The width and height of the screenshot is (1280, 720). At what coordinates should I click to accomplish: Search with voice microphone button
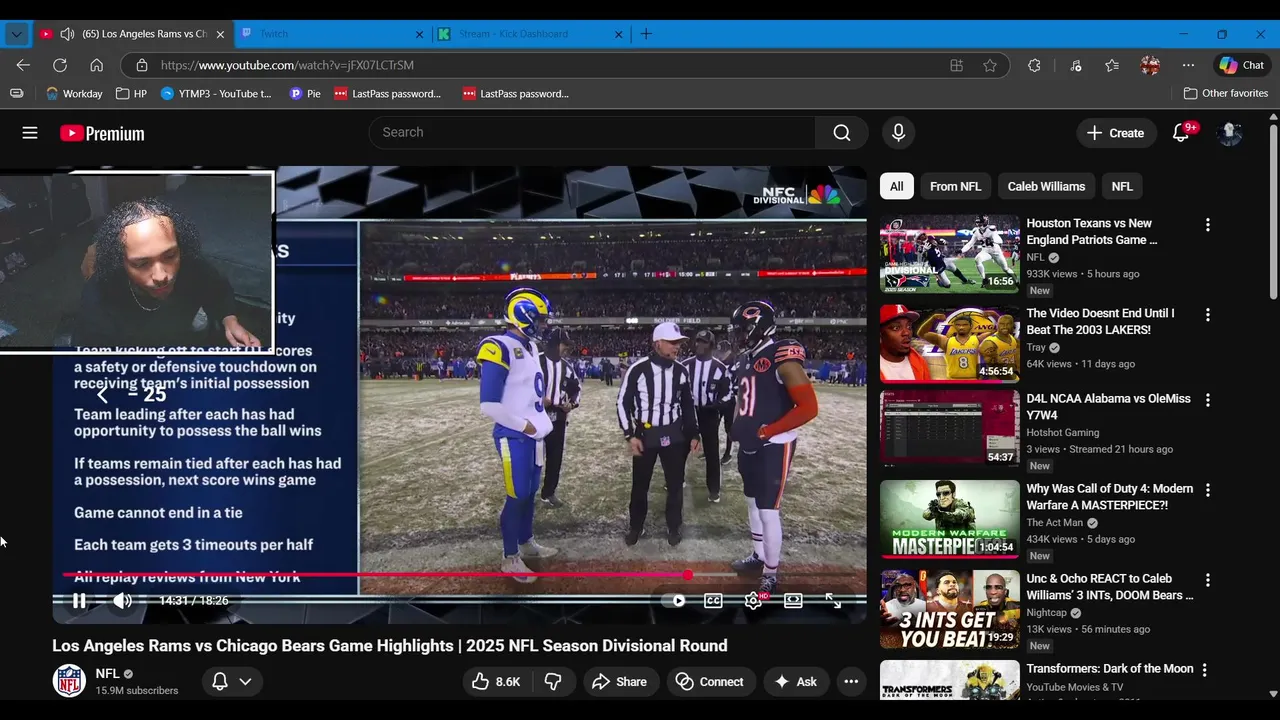(898, 133)
